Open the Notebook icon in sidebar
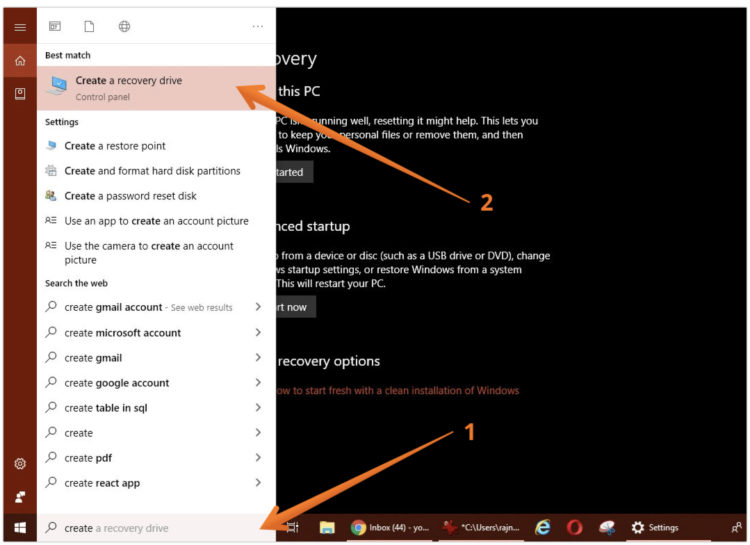 click(20, 93)
